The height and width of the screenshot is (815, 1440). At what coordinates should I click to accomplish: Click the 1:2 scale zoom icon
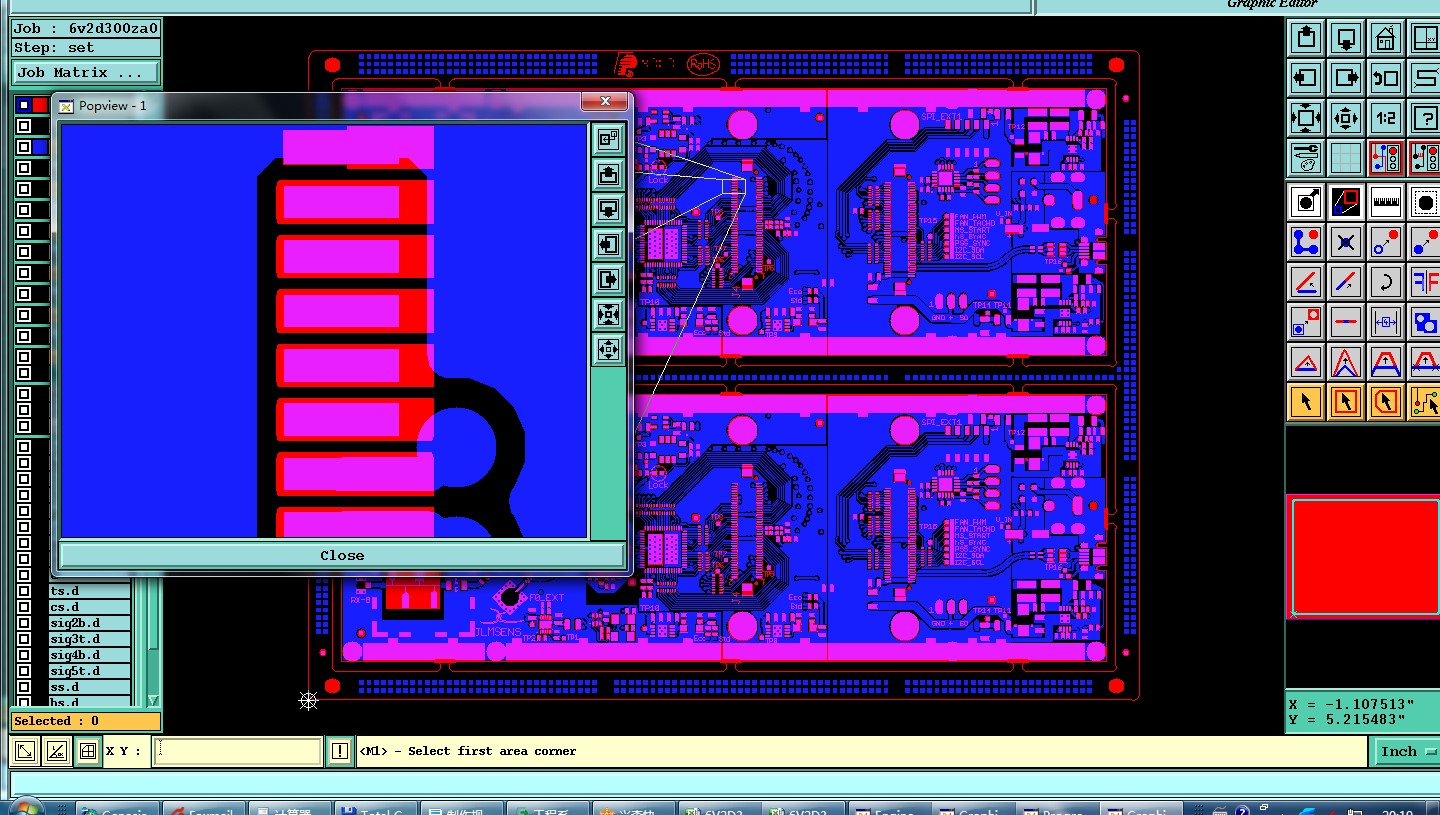pyautogui.click(x=1386, y=118)
